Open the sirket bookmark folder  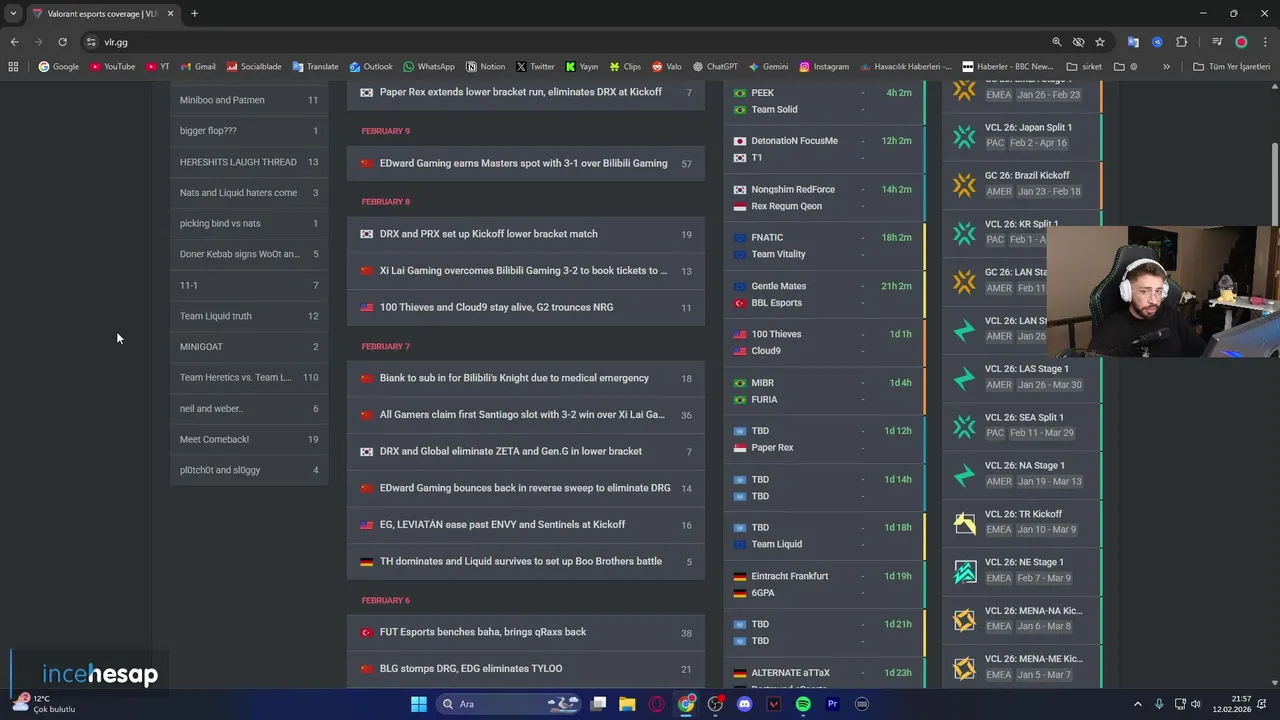point(1084,67)
